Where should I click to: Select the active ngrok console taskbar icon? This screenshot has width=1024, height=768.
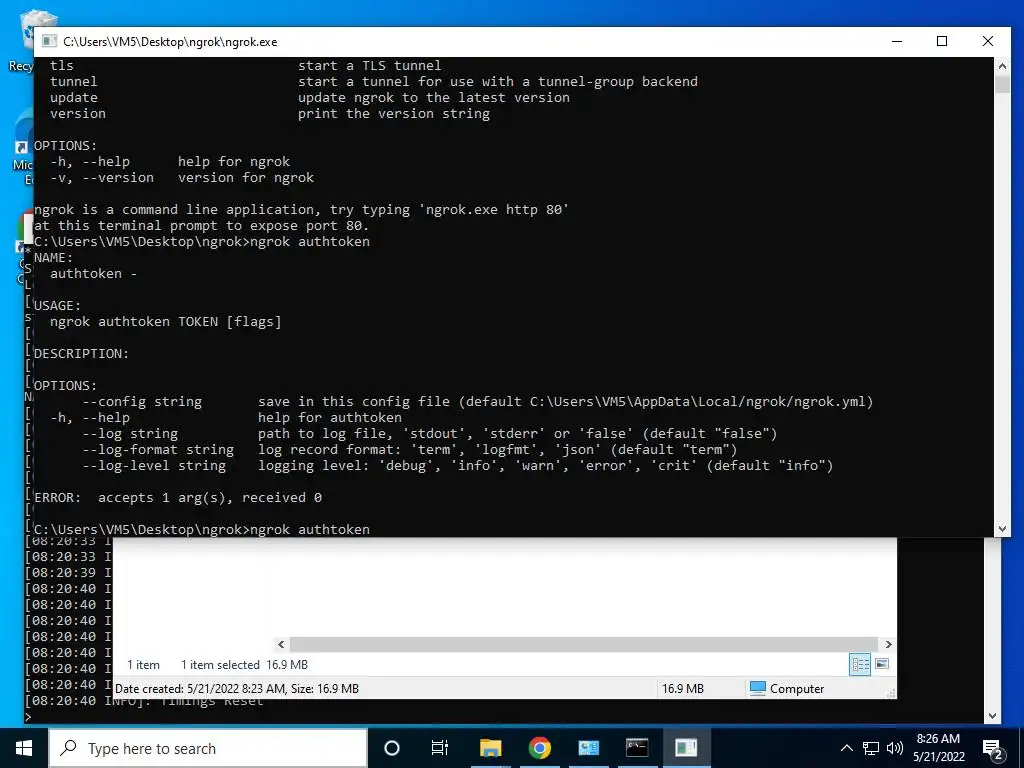pos(686,748)
